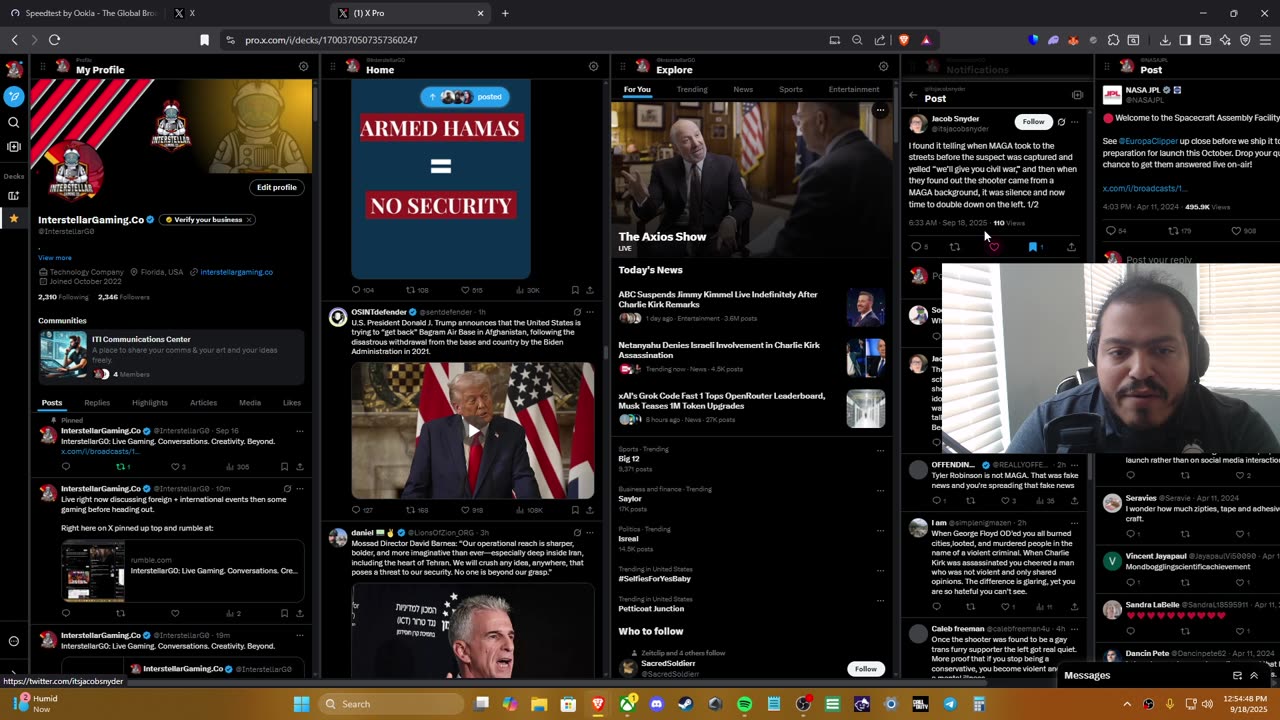Reload the page with refresh button
This screenshot has height=720, width=1280.
tap(54, 40)
